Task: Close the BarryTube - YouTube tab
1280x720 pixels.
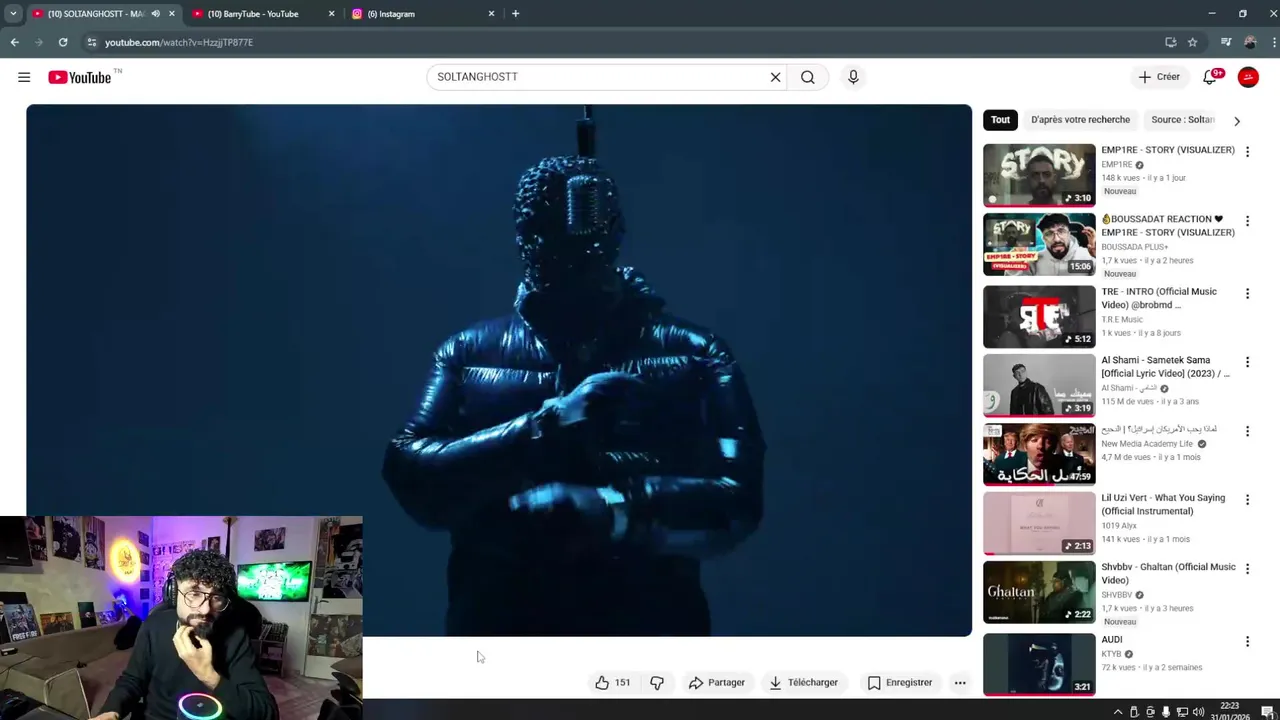Action: pyautogui.click(x=331, y=14)
